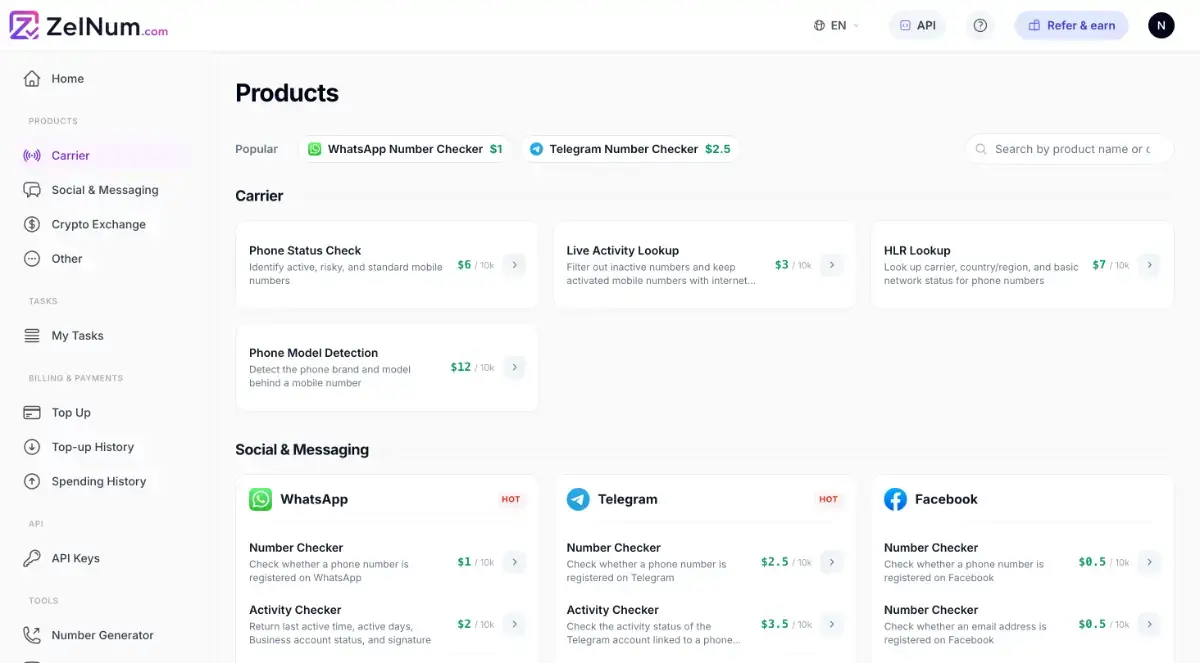Click the Telegram HOT badge
This screenshot has height=663, width=1200.
coord(828,499)
